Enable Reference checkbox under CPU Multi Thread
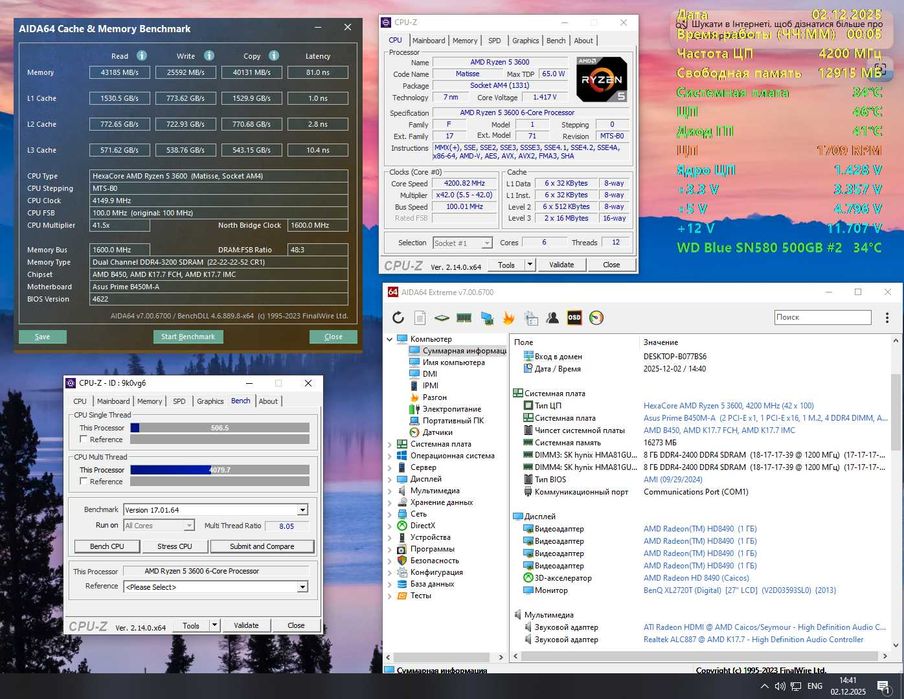 [83, 481]
